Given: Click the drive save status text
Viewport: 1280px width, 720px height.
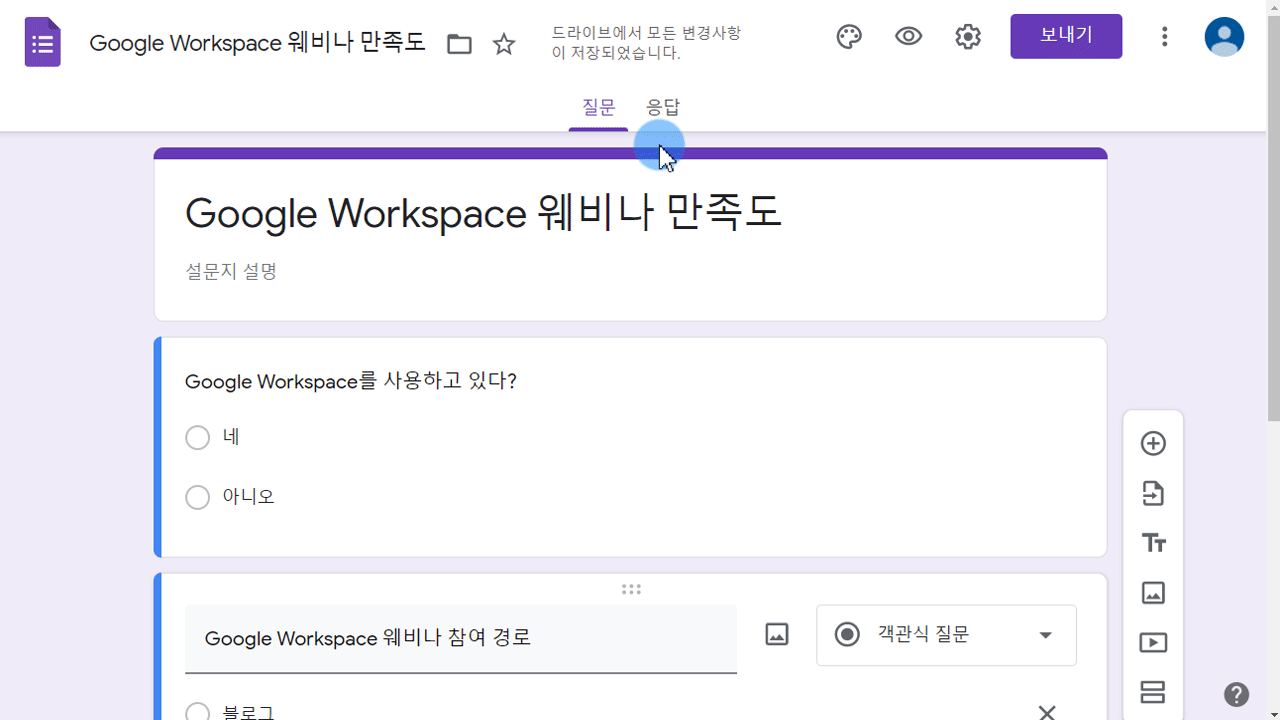Looking at the screenshot, I should pos(647,43).
